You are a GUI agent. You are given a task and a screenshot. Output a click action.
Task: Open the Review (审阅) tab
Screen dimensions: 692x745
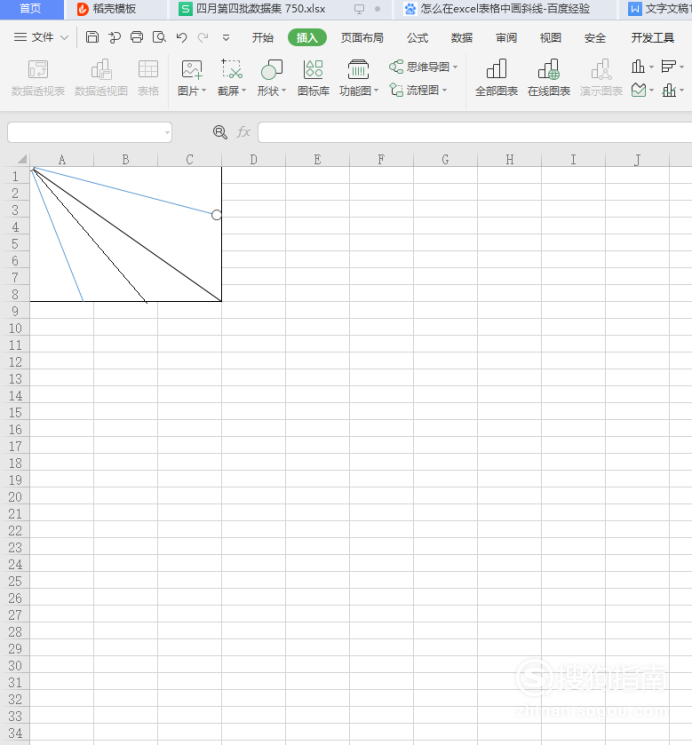click(506, 38)
